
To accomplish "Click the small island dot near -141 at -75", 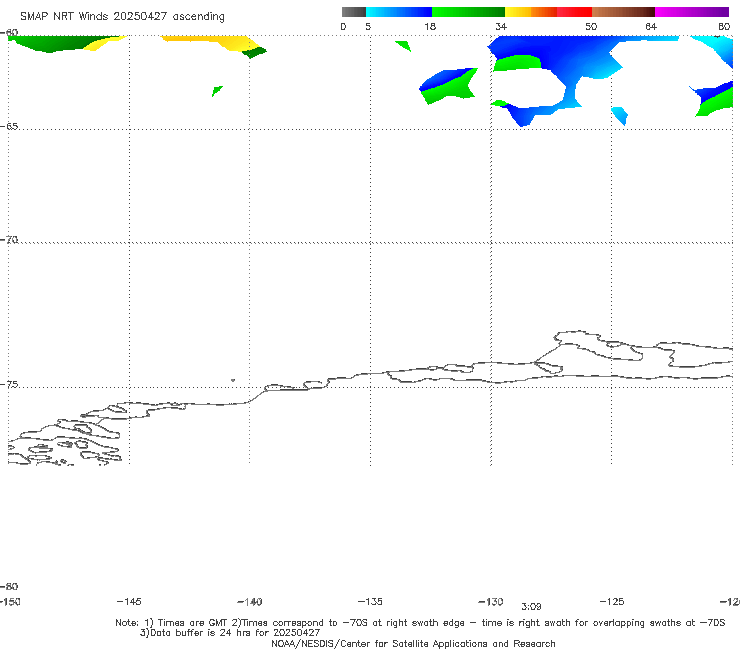I will [x=233, y=380].
